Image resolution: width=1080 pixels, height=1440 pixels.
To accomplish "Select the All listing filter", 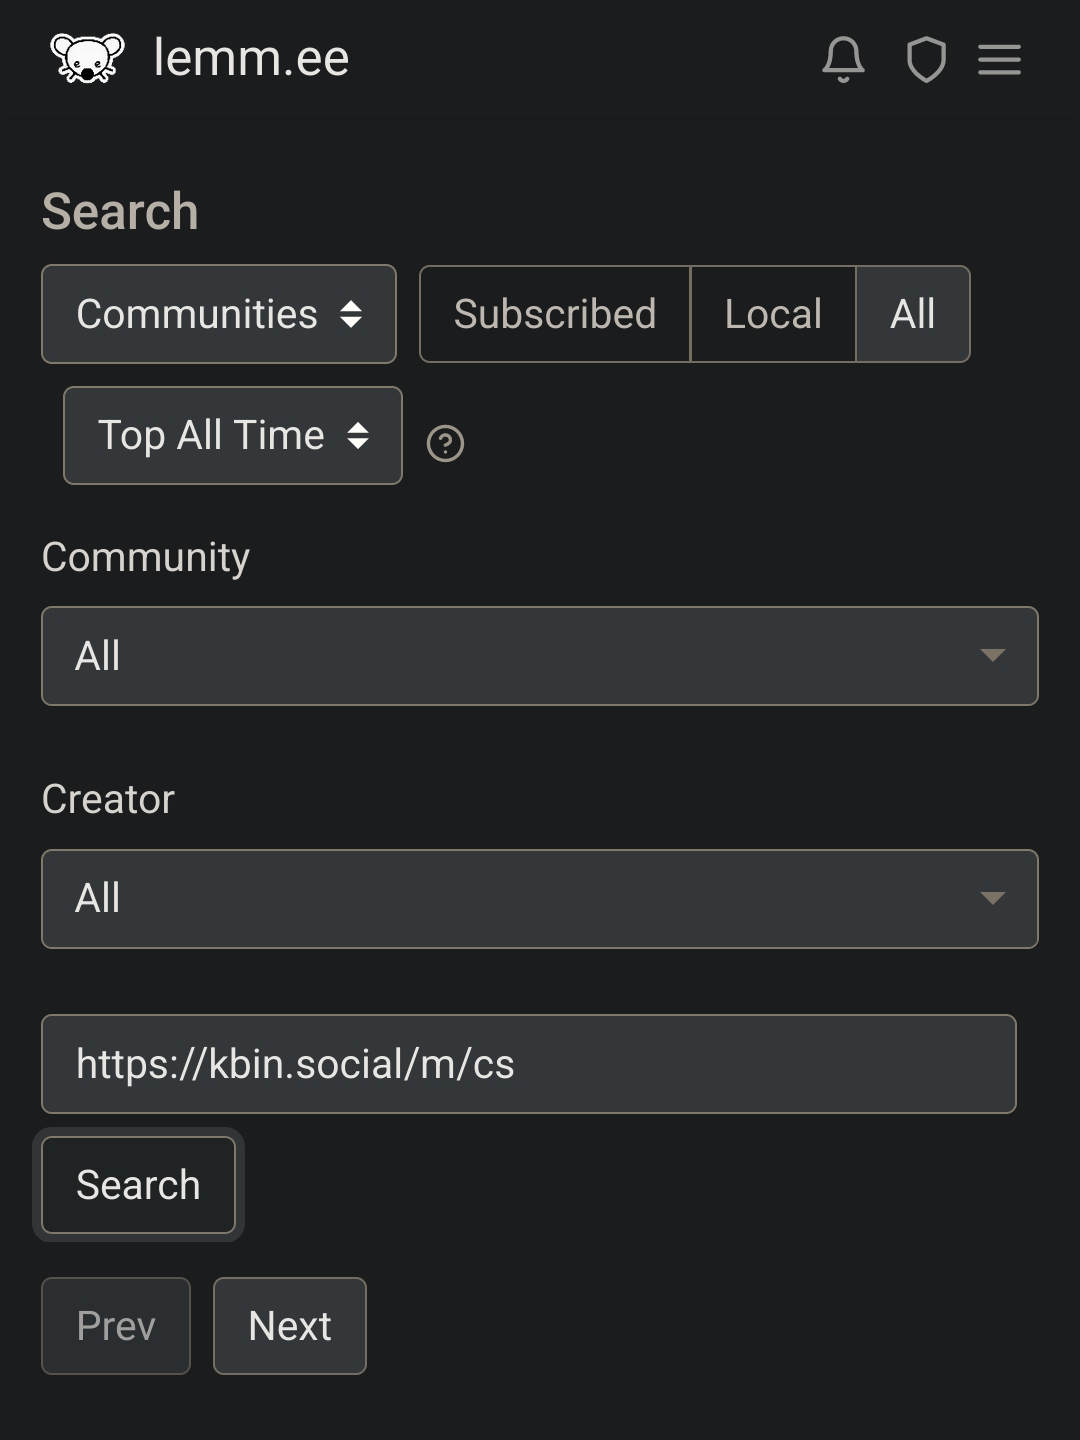I will coord(913,314).
